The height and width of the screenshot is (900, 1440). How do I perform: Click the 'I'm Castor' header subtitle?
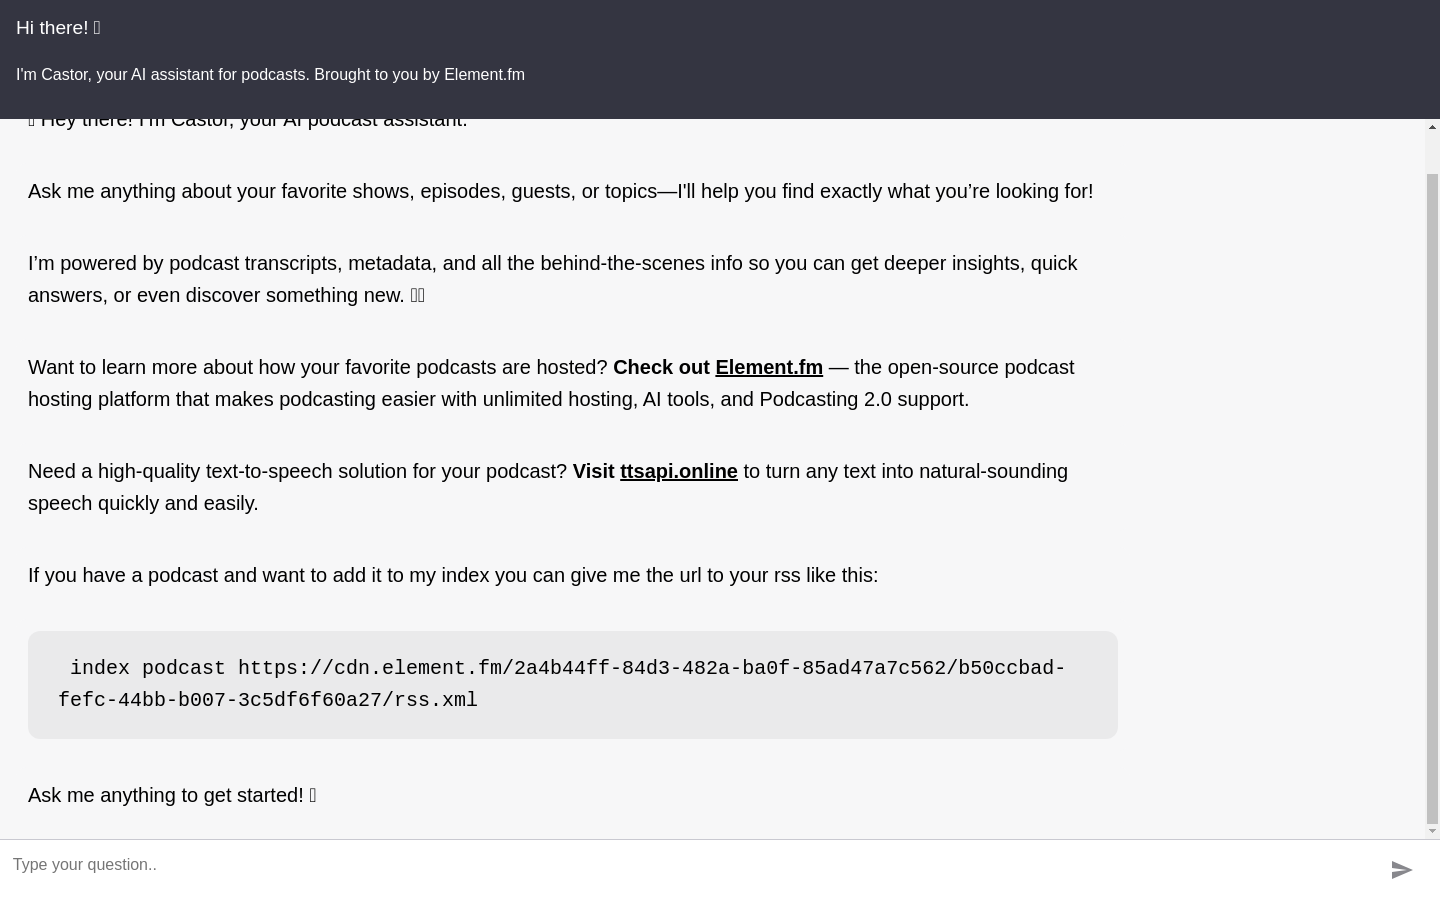pyautogui.click(x=270, y=75)
